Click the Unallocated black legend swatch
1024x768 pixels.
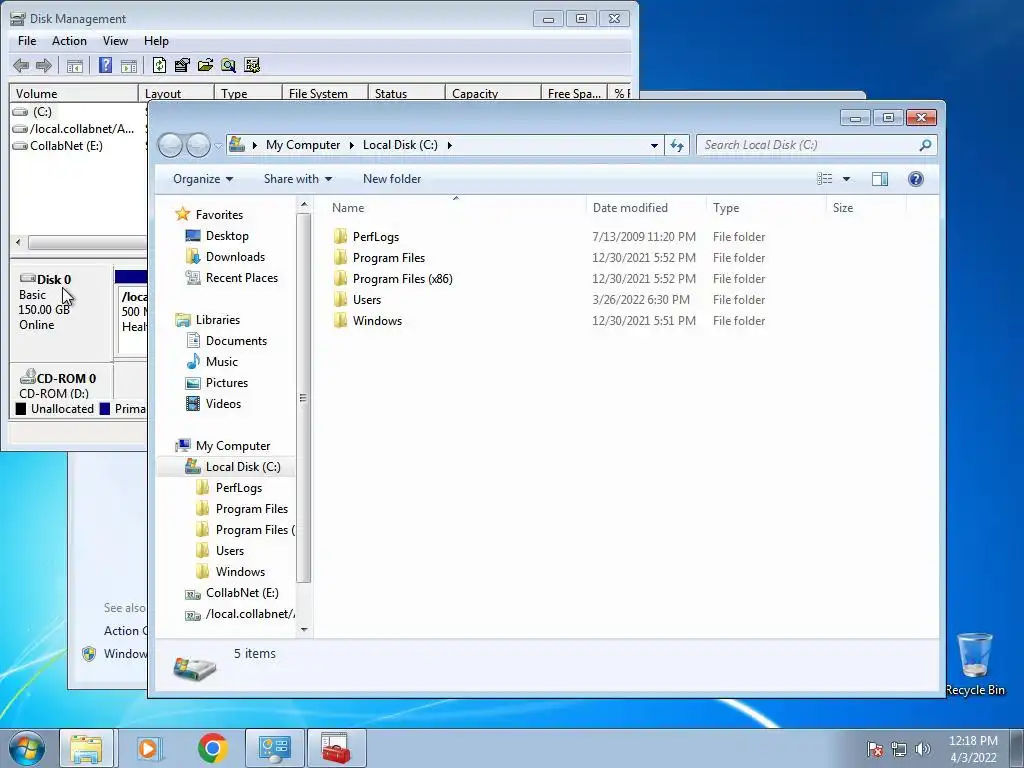pyautogui.click(x=21, y=409)
